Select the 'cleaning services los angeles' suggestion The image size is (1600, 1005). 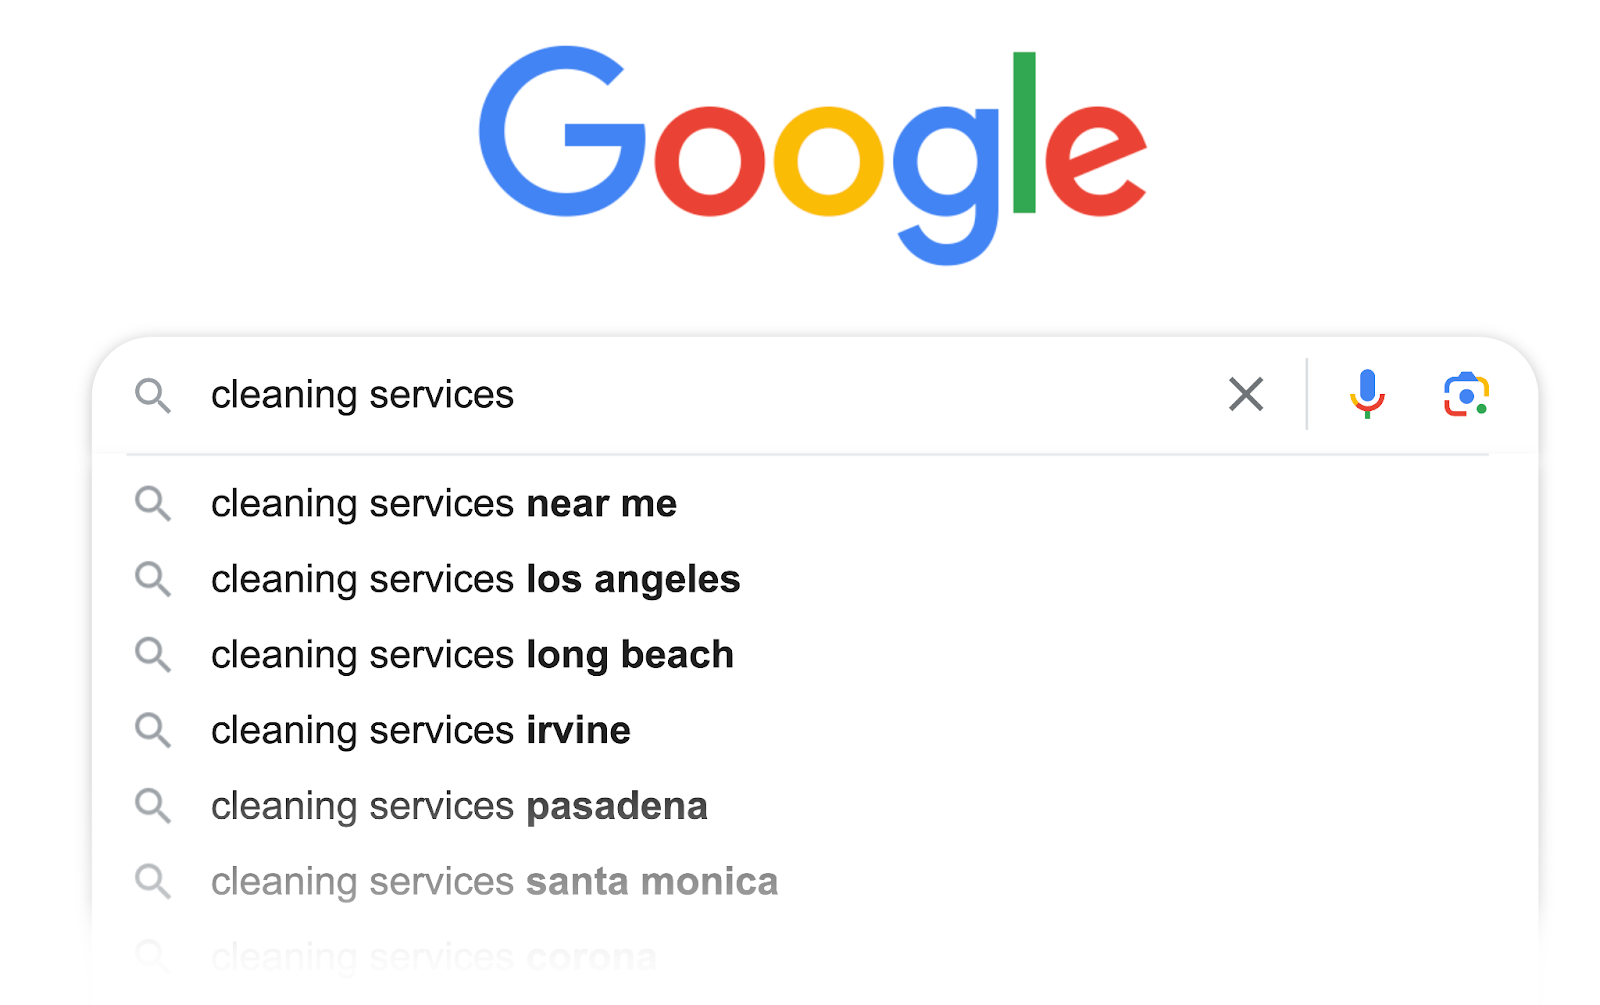(x=475, y=580)
